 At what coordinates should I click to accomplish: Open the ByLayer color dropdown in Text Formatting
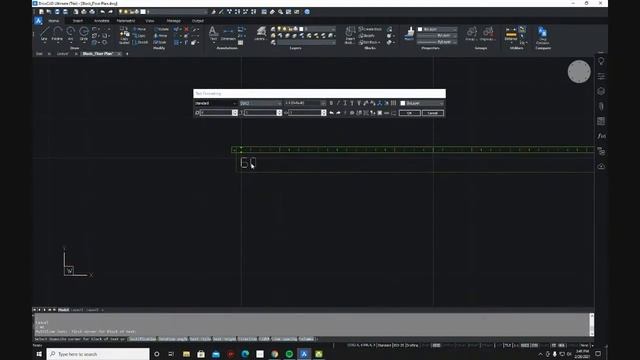tap(421, 103)
